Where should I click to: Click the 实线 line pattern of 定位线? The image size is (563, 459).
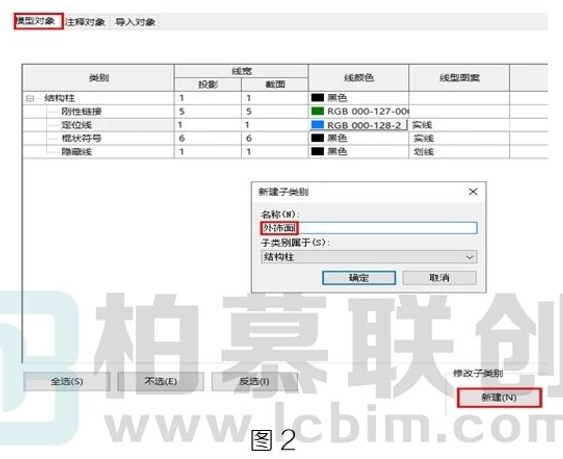(x=422, y=125)
